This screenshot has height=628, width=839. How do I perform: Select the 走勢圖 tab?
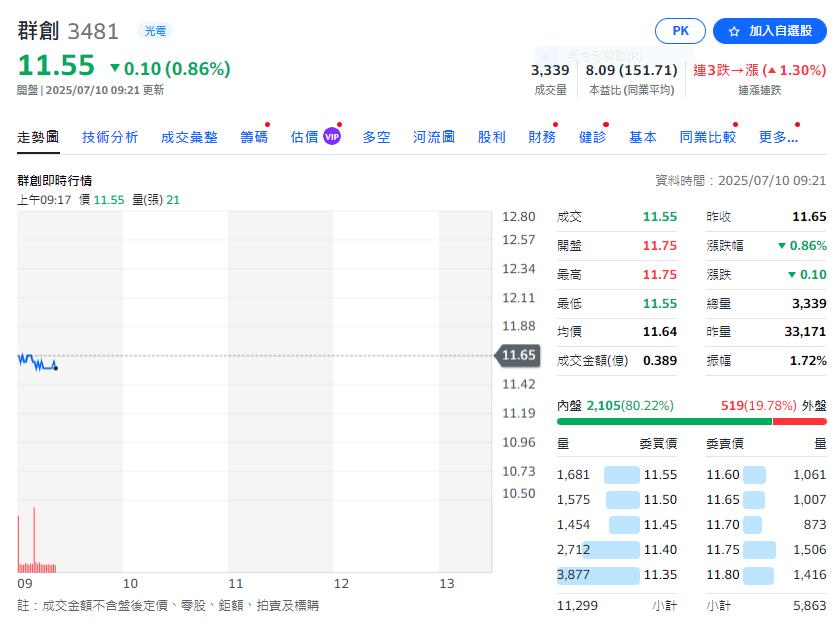pos(38,137)
